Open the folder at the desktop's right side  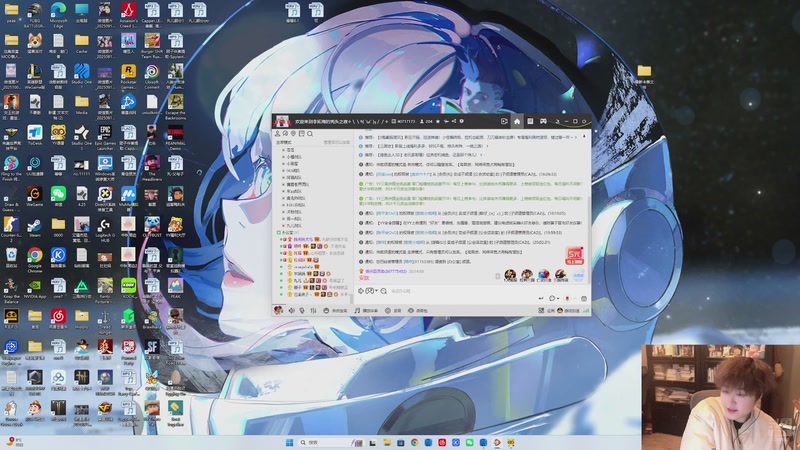pyautogui.click(x=644, y=74)
